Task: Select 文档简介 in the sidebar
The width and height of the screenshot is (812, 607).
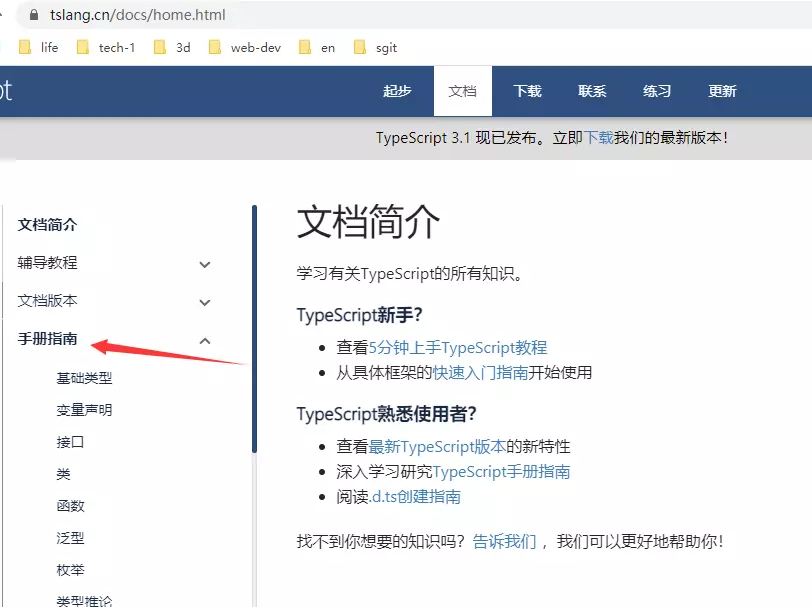Action: click(x=48, y=225)
